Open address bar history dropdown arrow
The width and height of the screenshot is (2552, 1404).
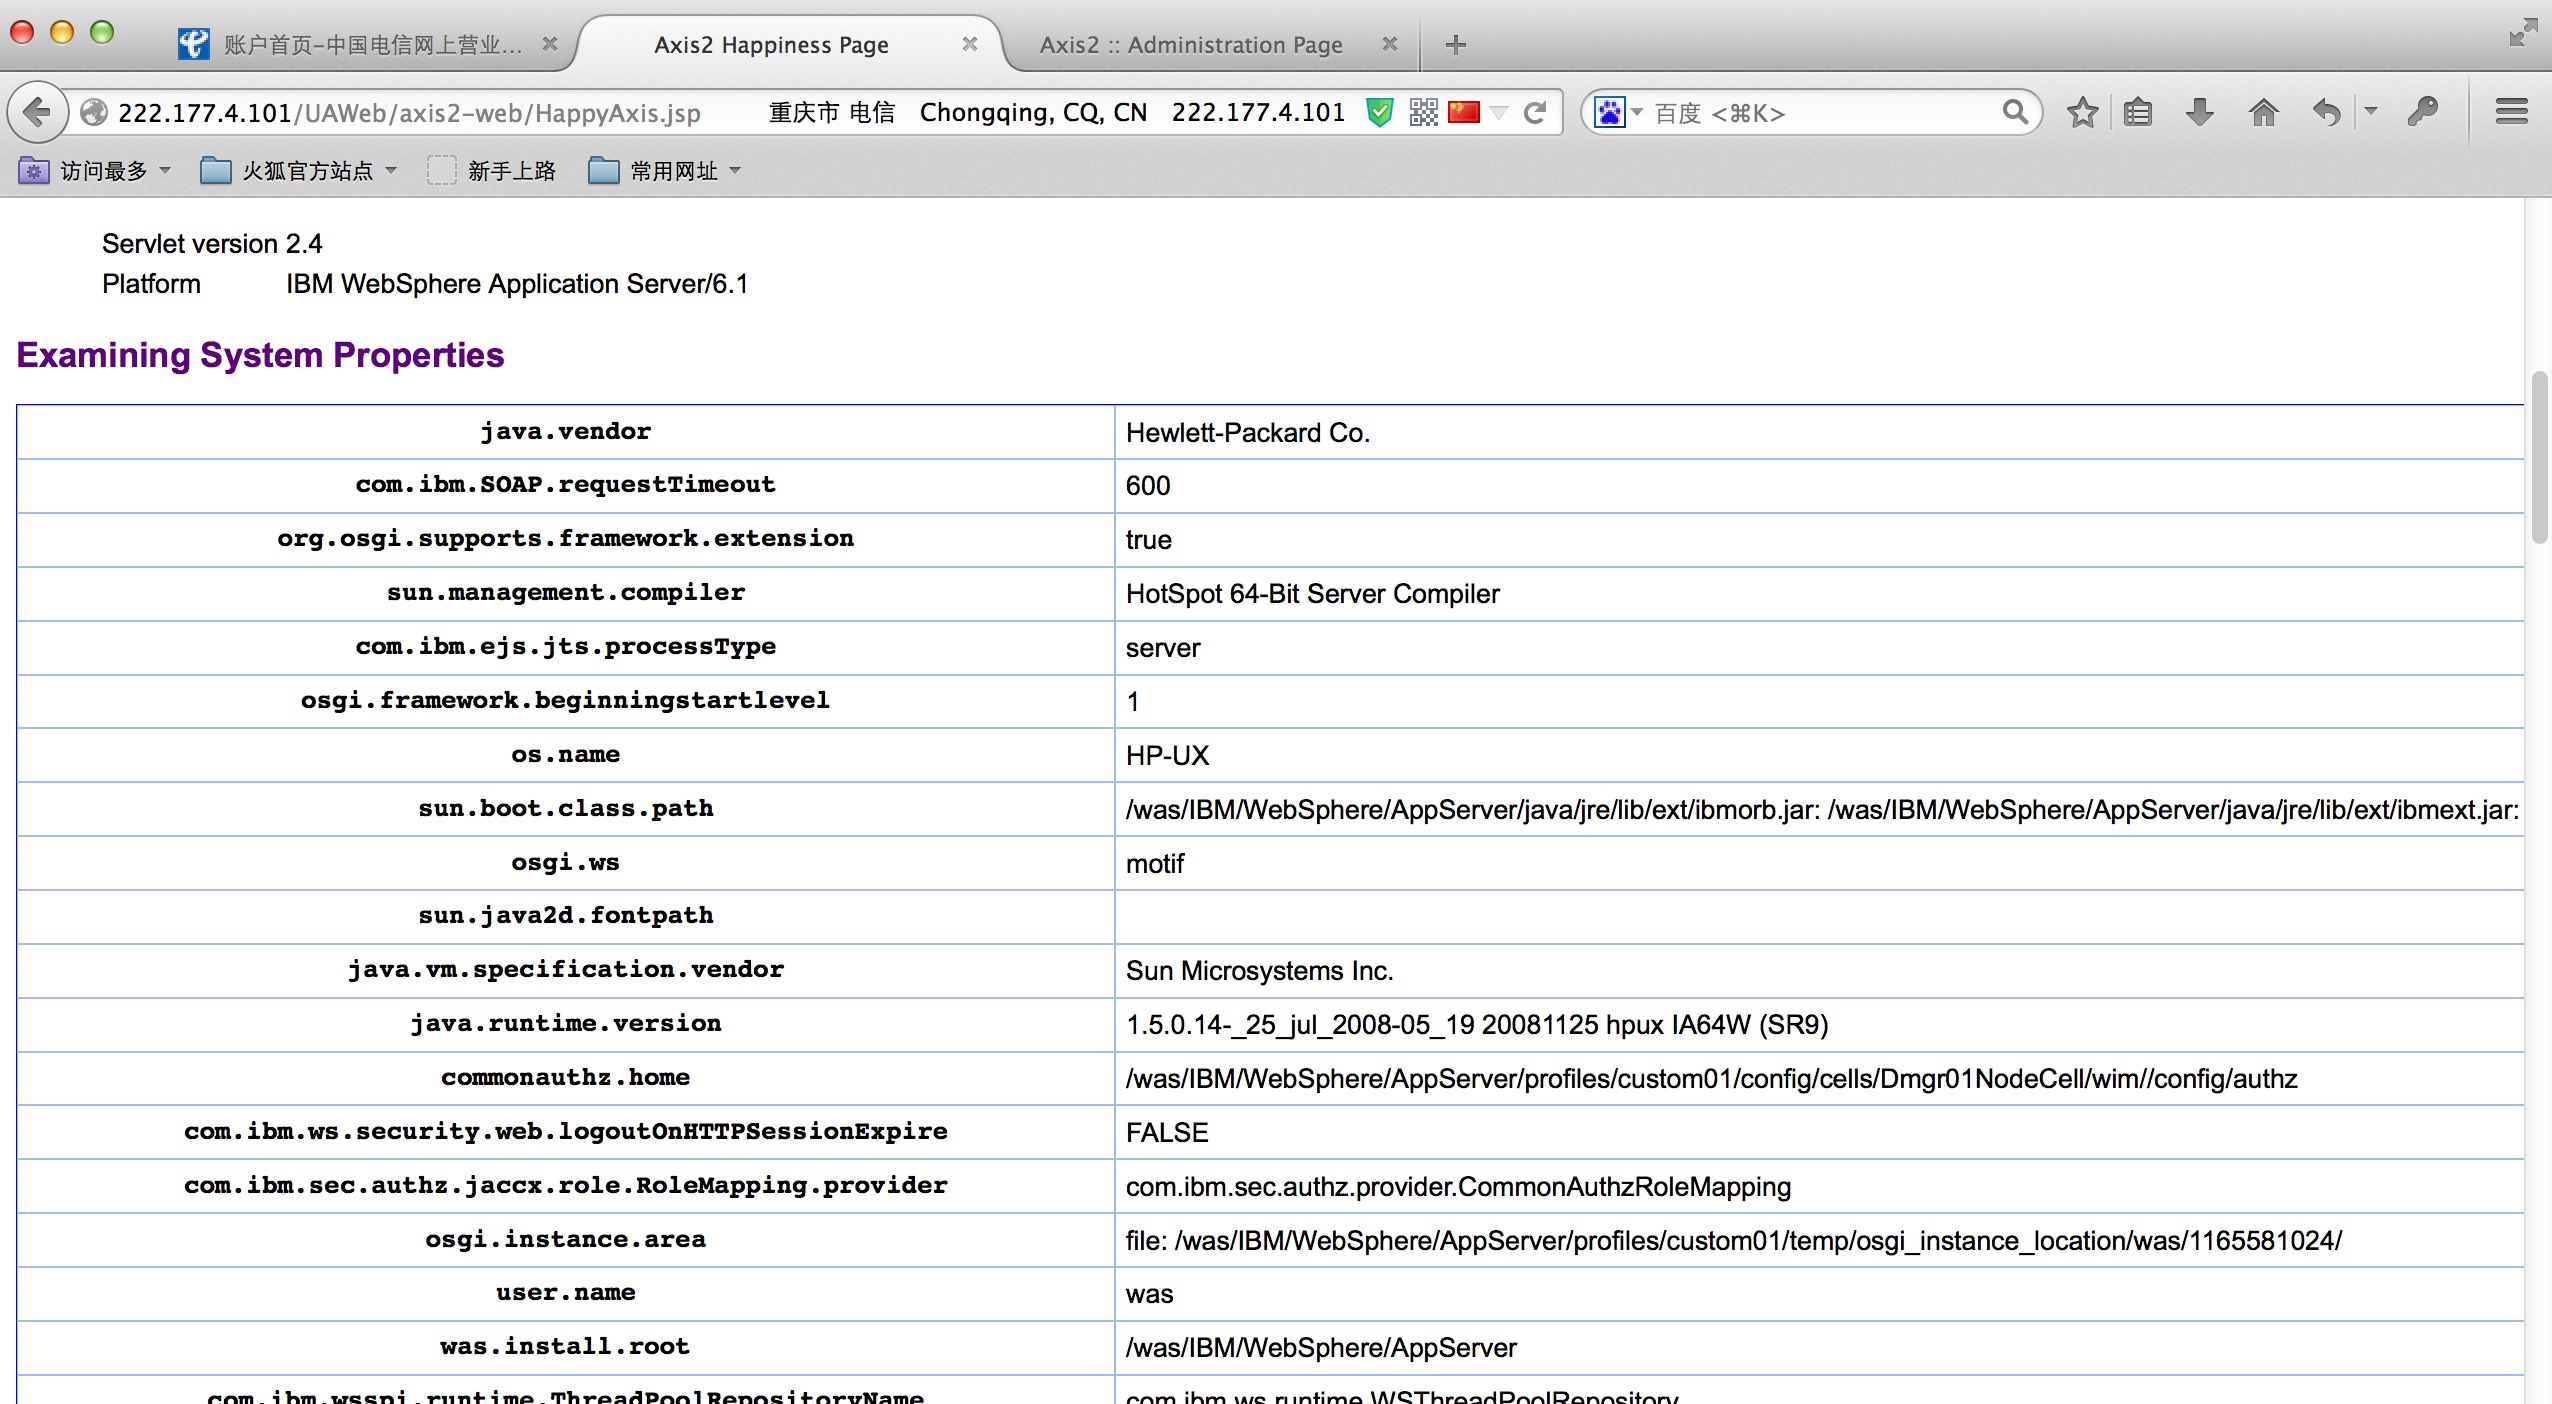pyautogui.click(x=1498, y=113)
